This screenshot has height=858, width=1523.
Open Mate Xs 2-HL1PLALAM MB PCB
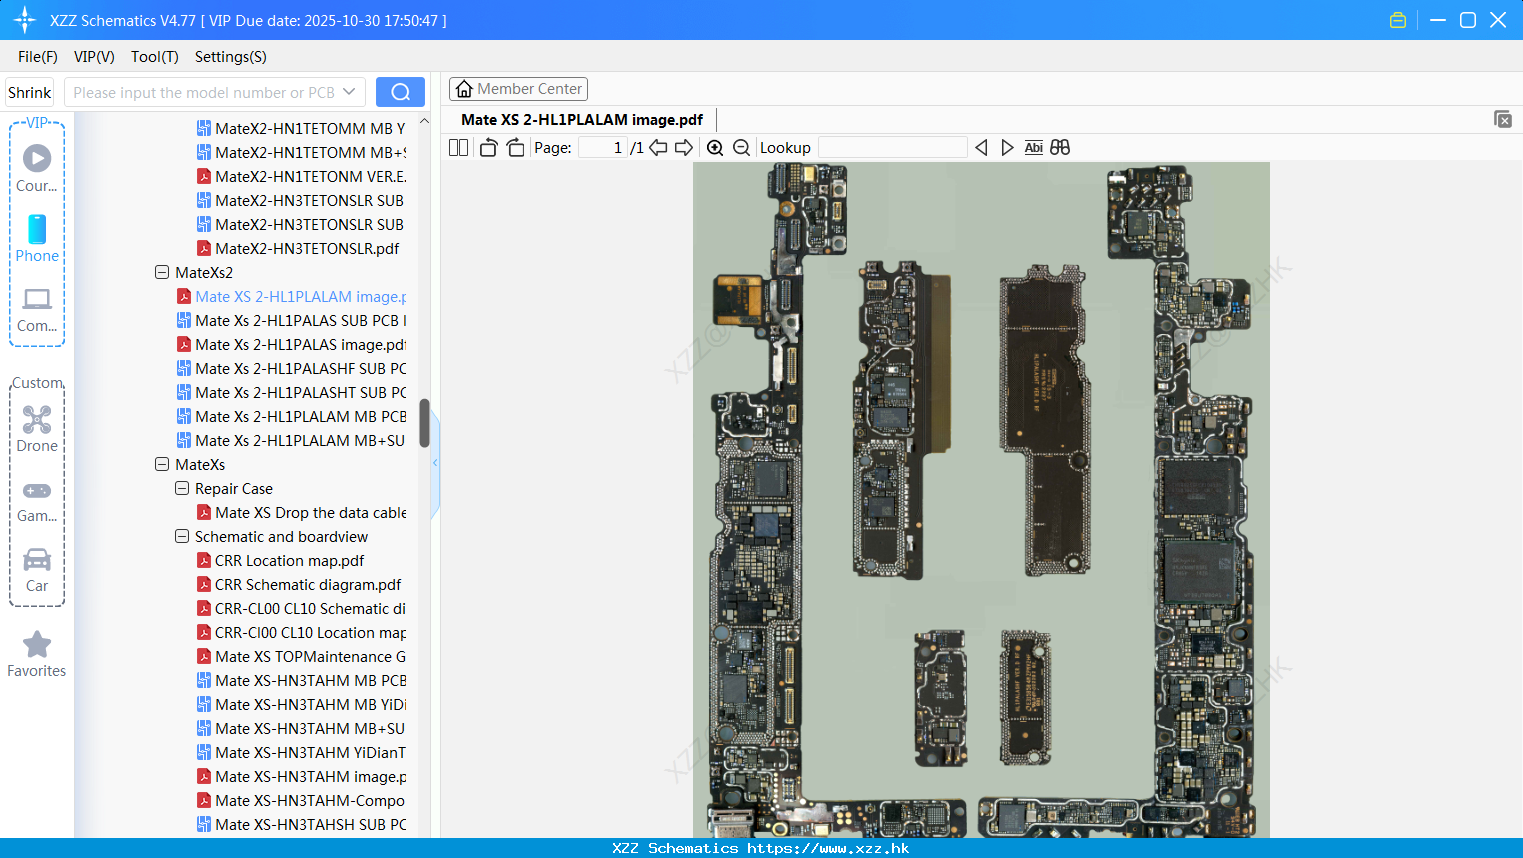point(291,416)
